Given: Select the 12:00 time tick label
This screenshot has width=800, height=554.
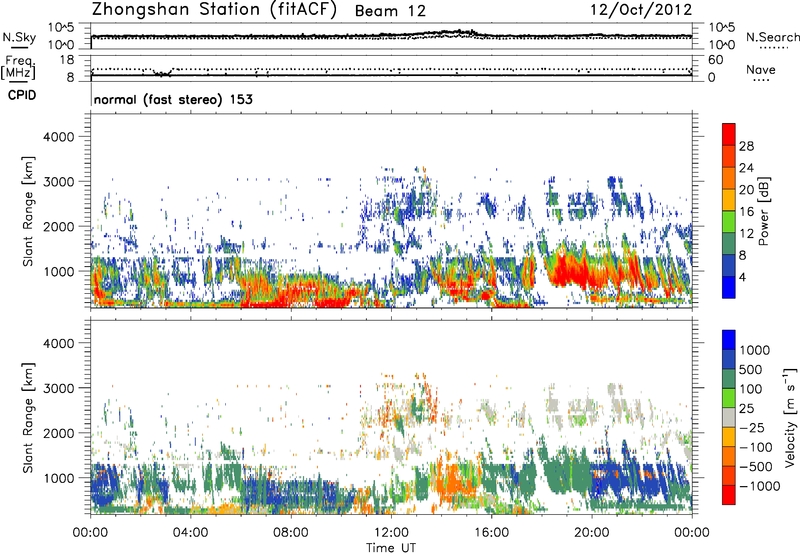Looking at the screenshot, I should click(x=391, y=533).
